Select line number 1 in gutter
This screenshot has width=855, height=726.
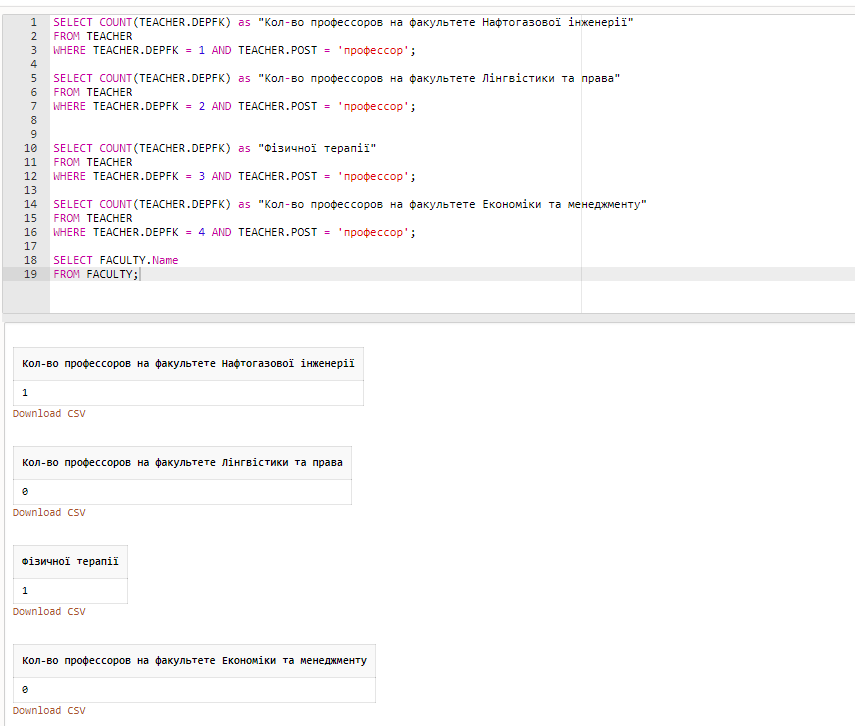click(x=33, y=22)
